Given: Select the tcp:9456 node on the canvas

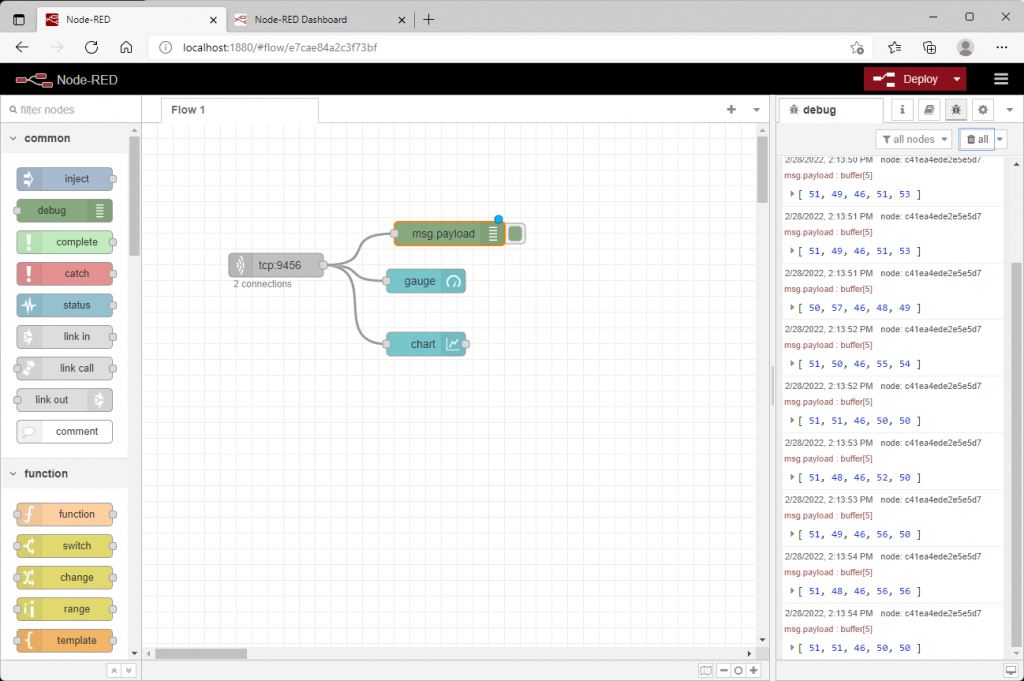Looking at the screenshot, I should pyautogui.click(x=276, y=265).
